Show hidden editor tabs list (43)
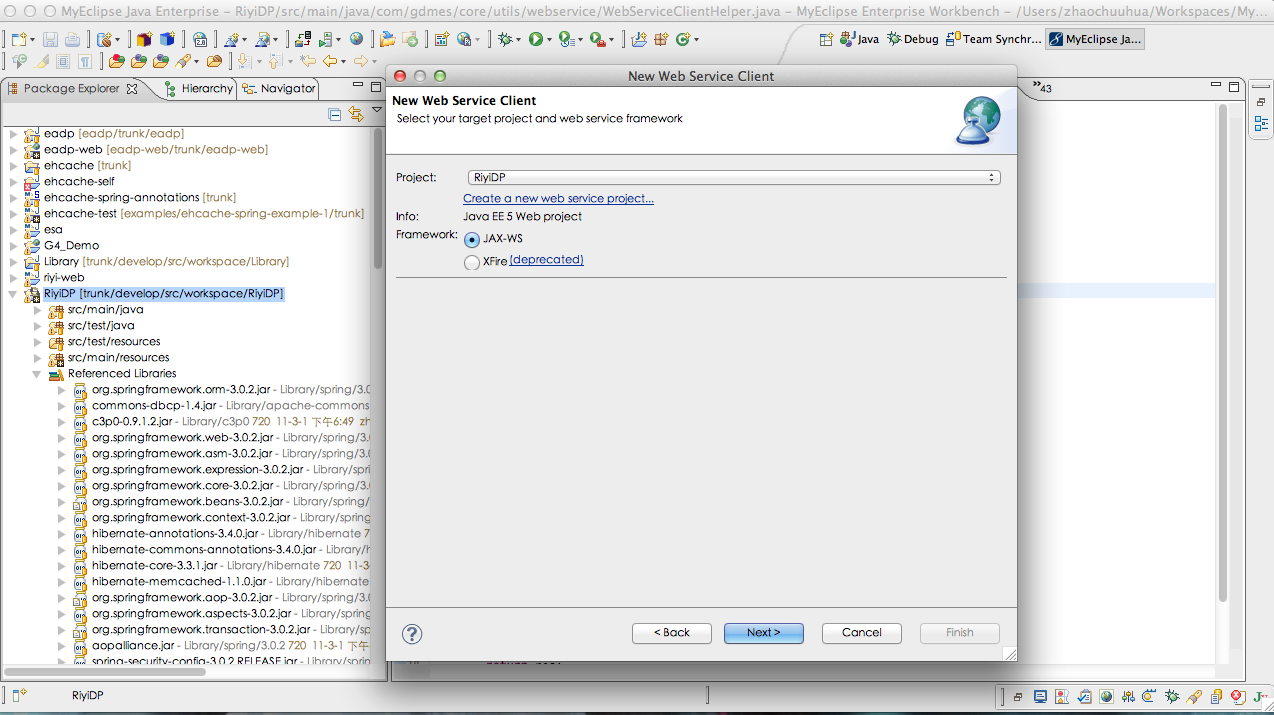 click(x=1042, y=87)
